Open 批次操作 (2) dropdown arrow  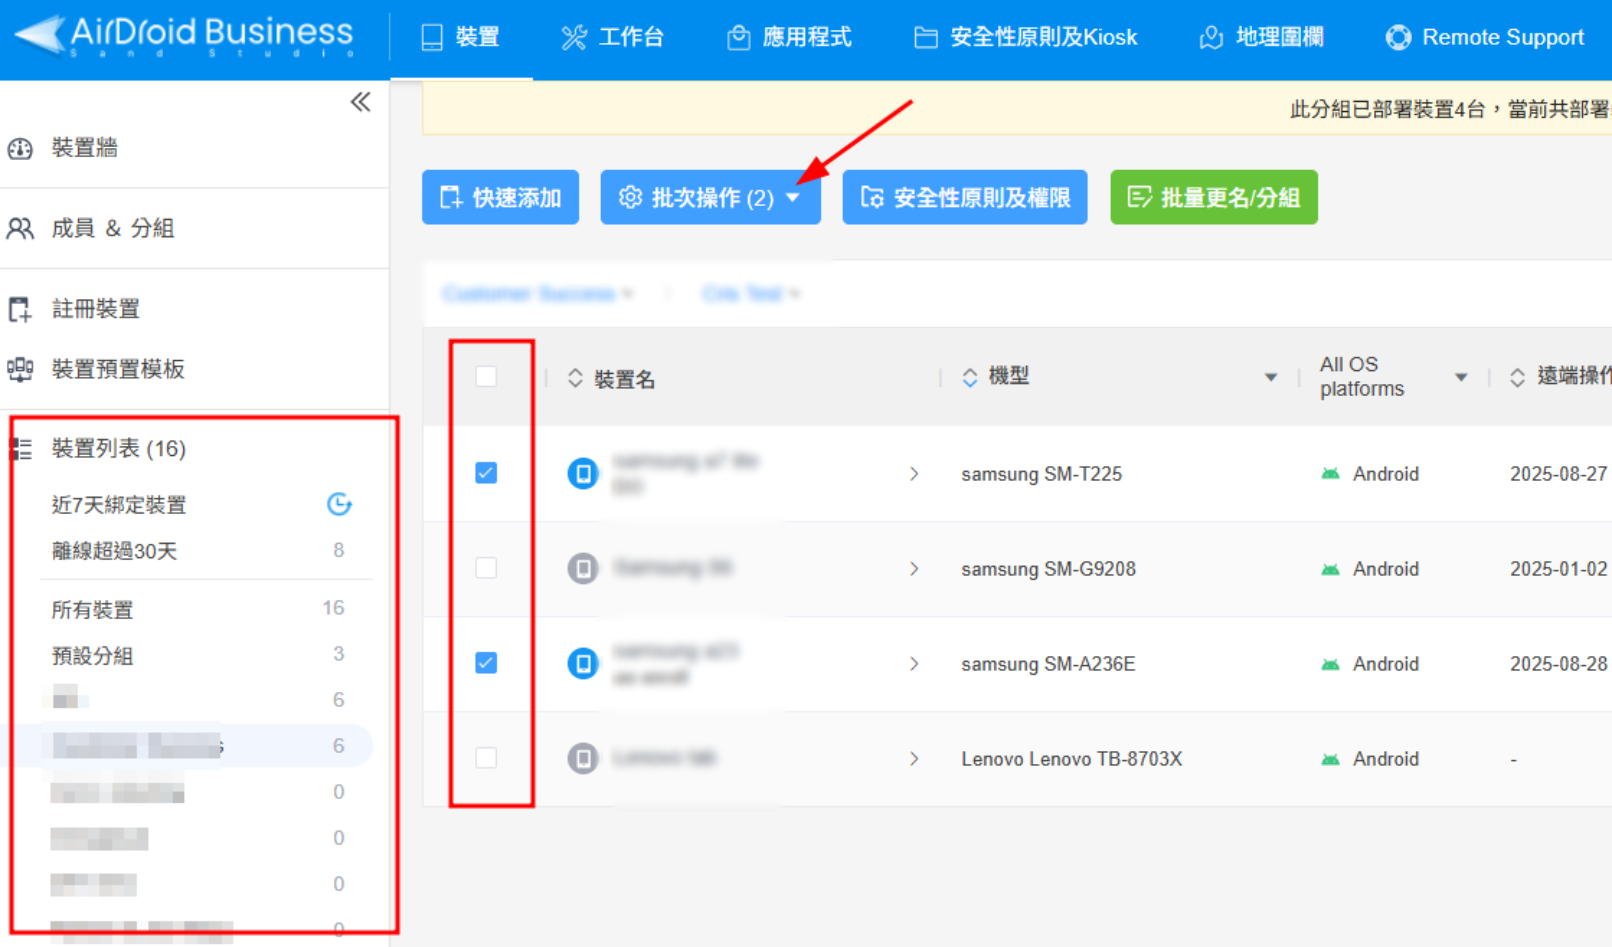coord(793,198)
